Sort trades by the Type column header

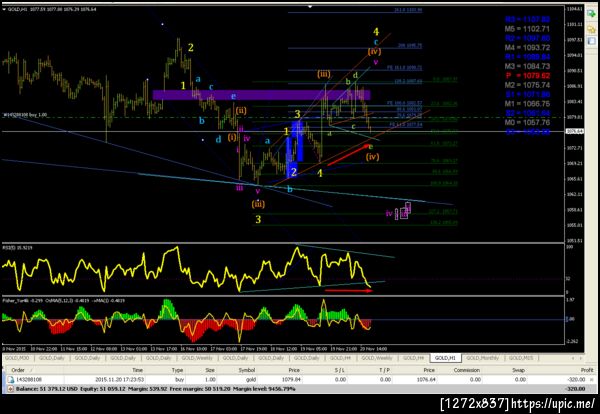coord(177,370)
